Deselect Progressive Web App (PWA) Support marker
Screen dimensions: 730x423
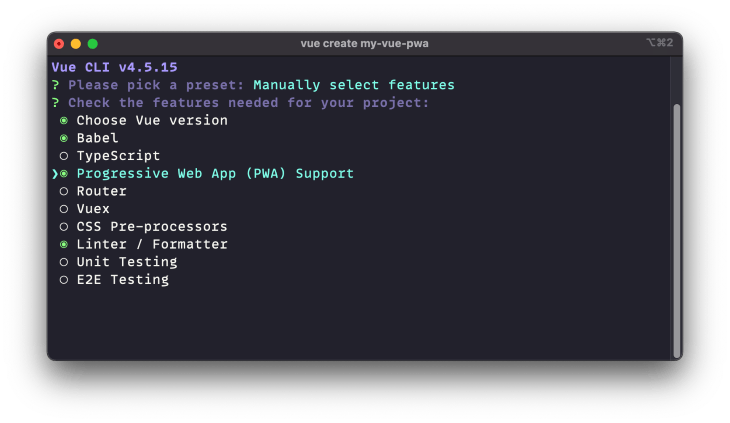64,174
